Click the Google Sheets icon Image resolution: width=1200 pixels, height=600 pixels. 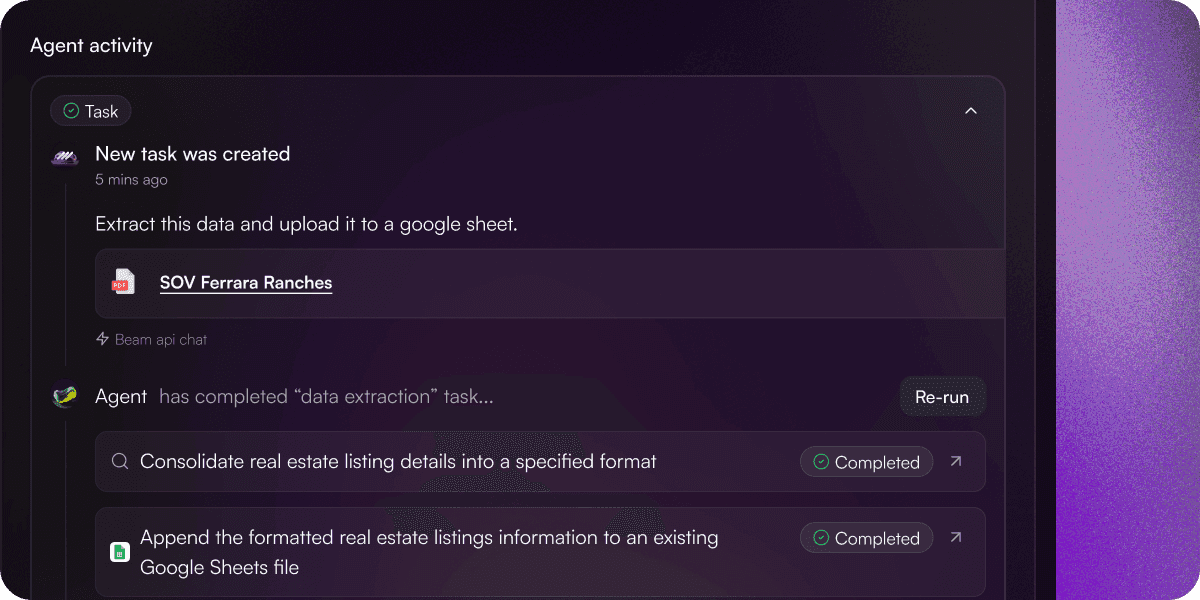click(119, 552)
